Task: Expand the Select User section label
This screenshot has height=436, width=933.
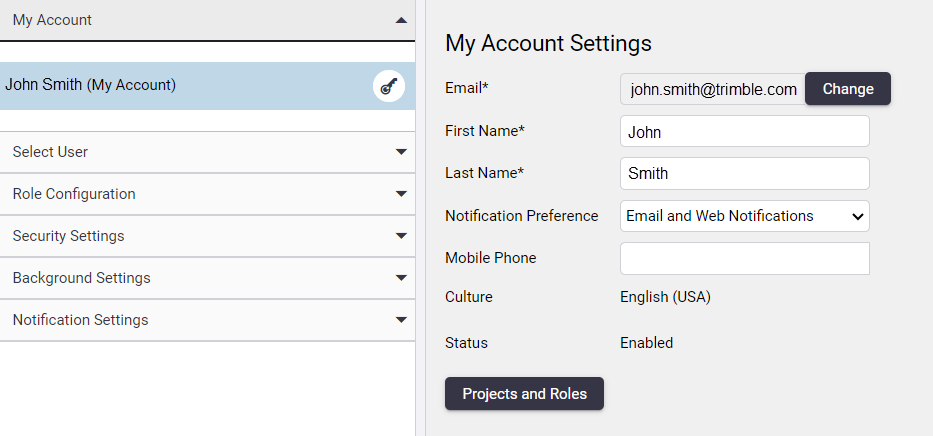Action: point(50,152)
